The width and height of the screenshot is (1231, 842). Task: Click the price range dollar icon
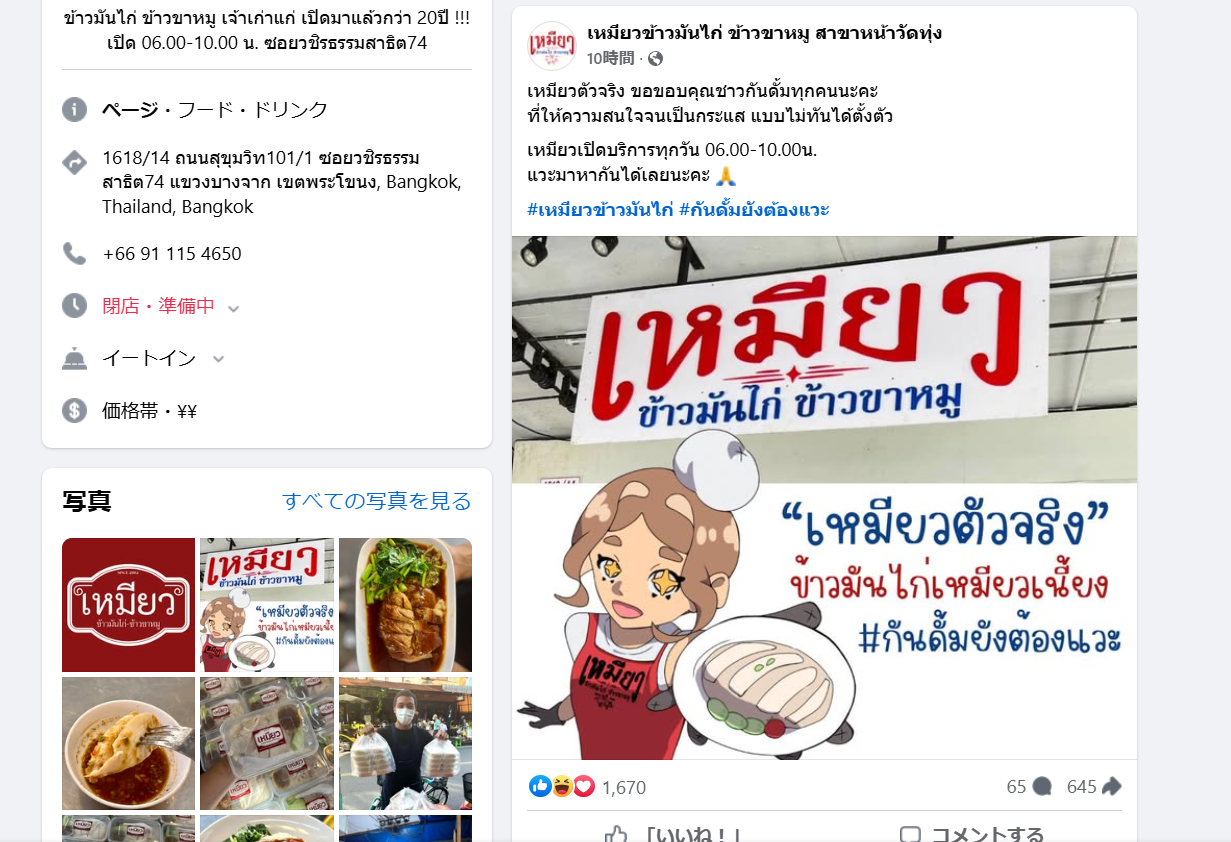coord(75,410)
